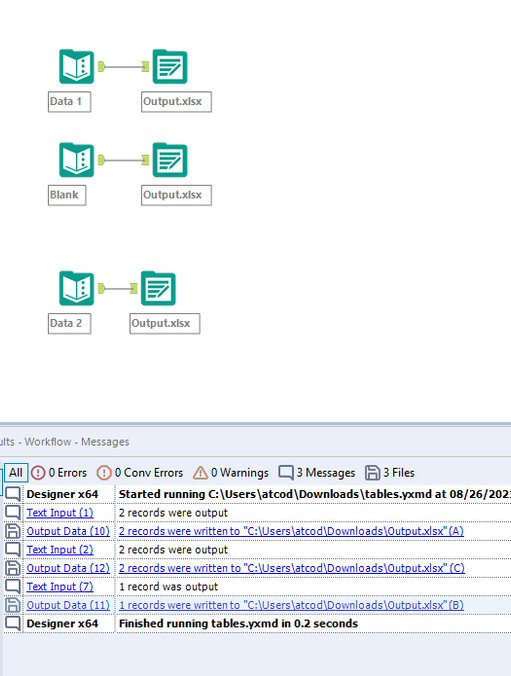Select '2 records were output' for Text Input (1)

pyautogui.click(x=173, y=513)
